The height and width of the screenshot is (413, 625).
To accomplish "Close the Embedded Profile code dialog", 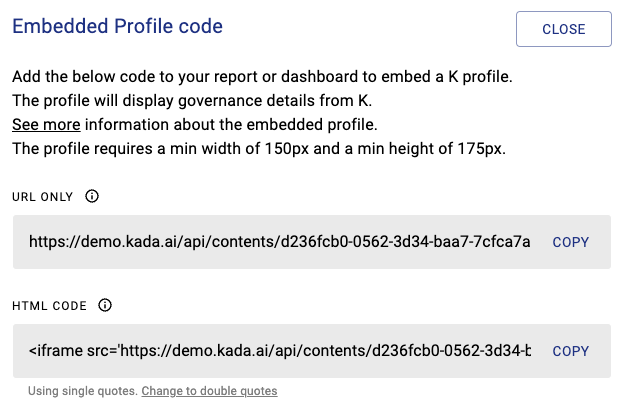I will coord(563,29).
